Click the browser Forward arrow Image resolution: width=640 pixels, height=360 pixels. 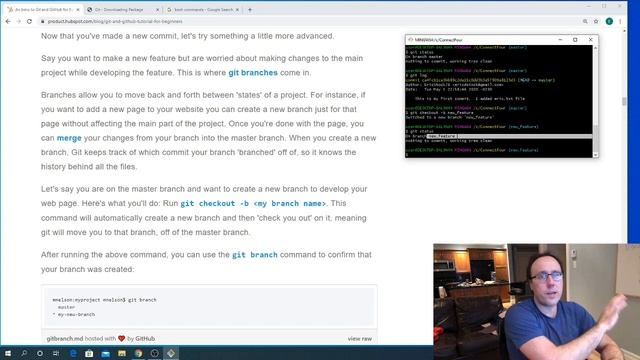[x=19, y=21]
